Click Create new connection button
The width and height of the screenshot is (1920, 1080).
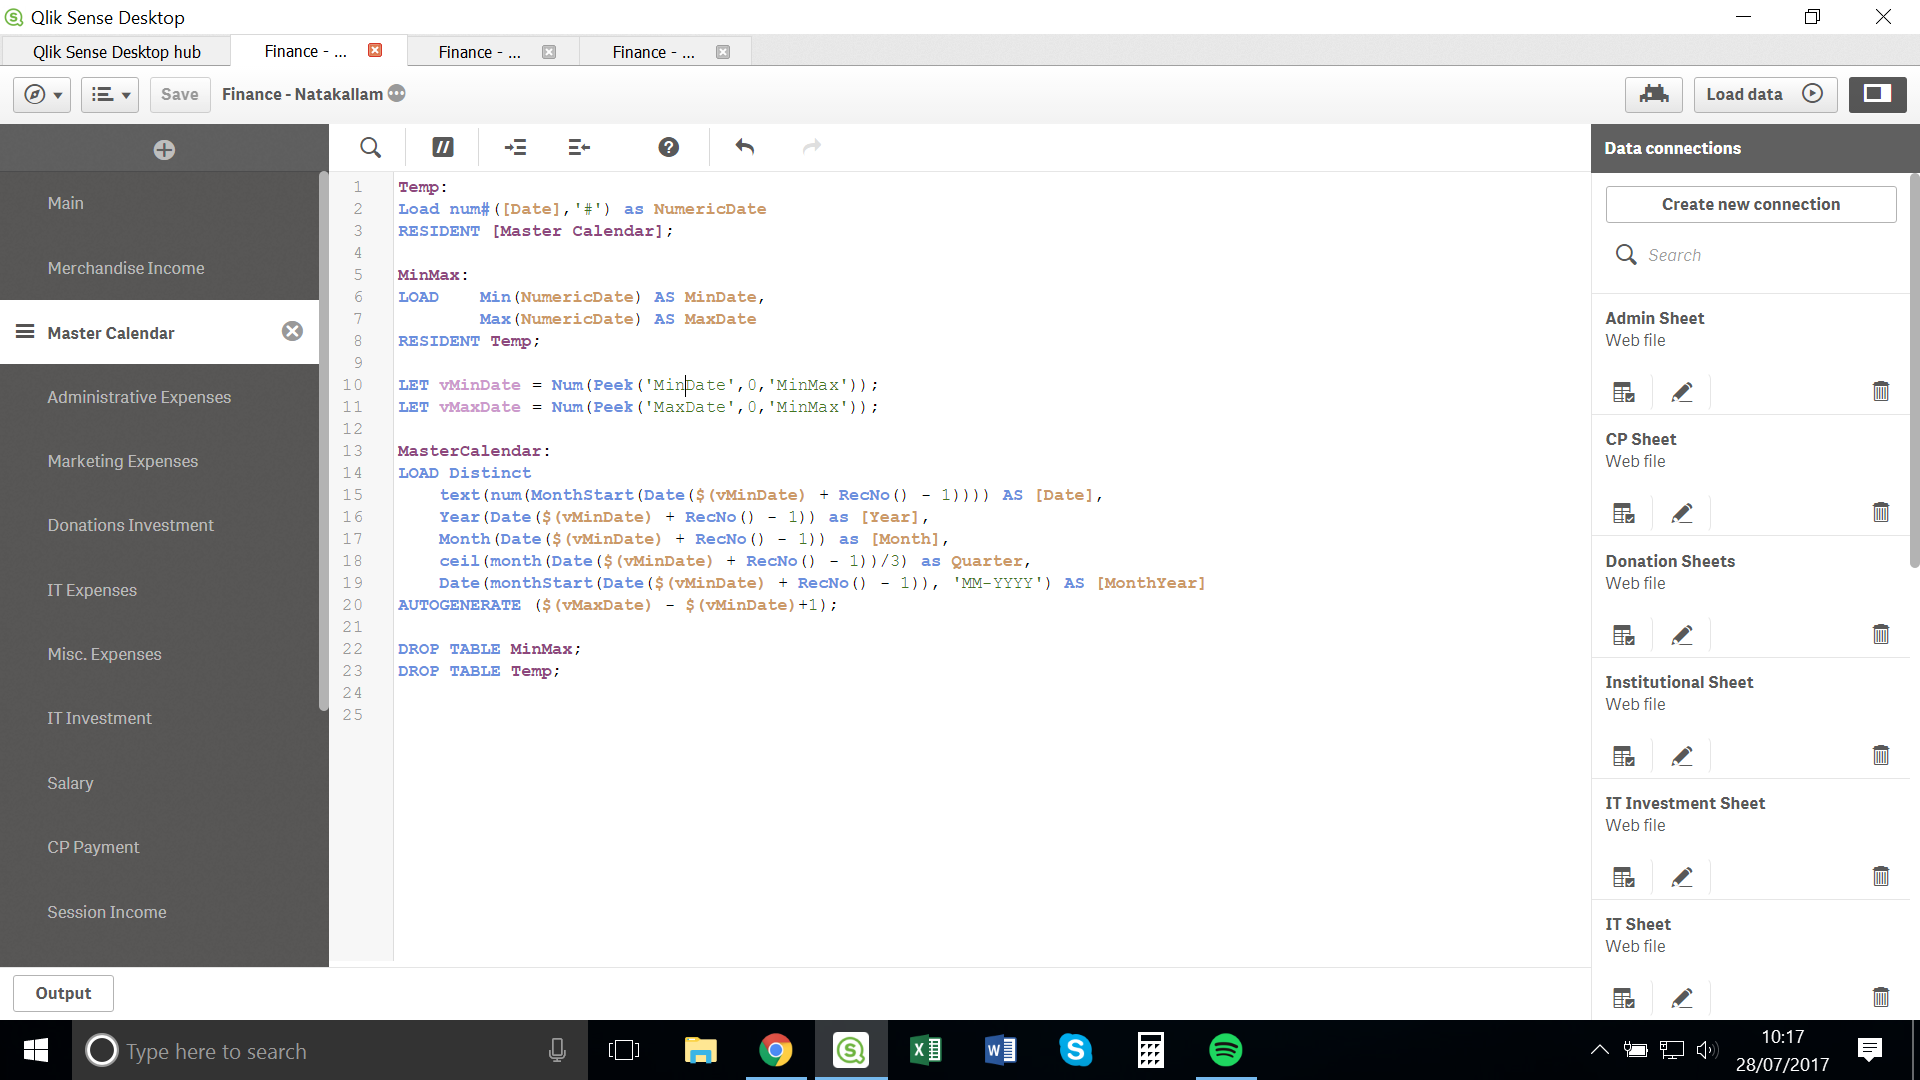tap(1750, 204)
